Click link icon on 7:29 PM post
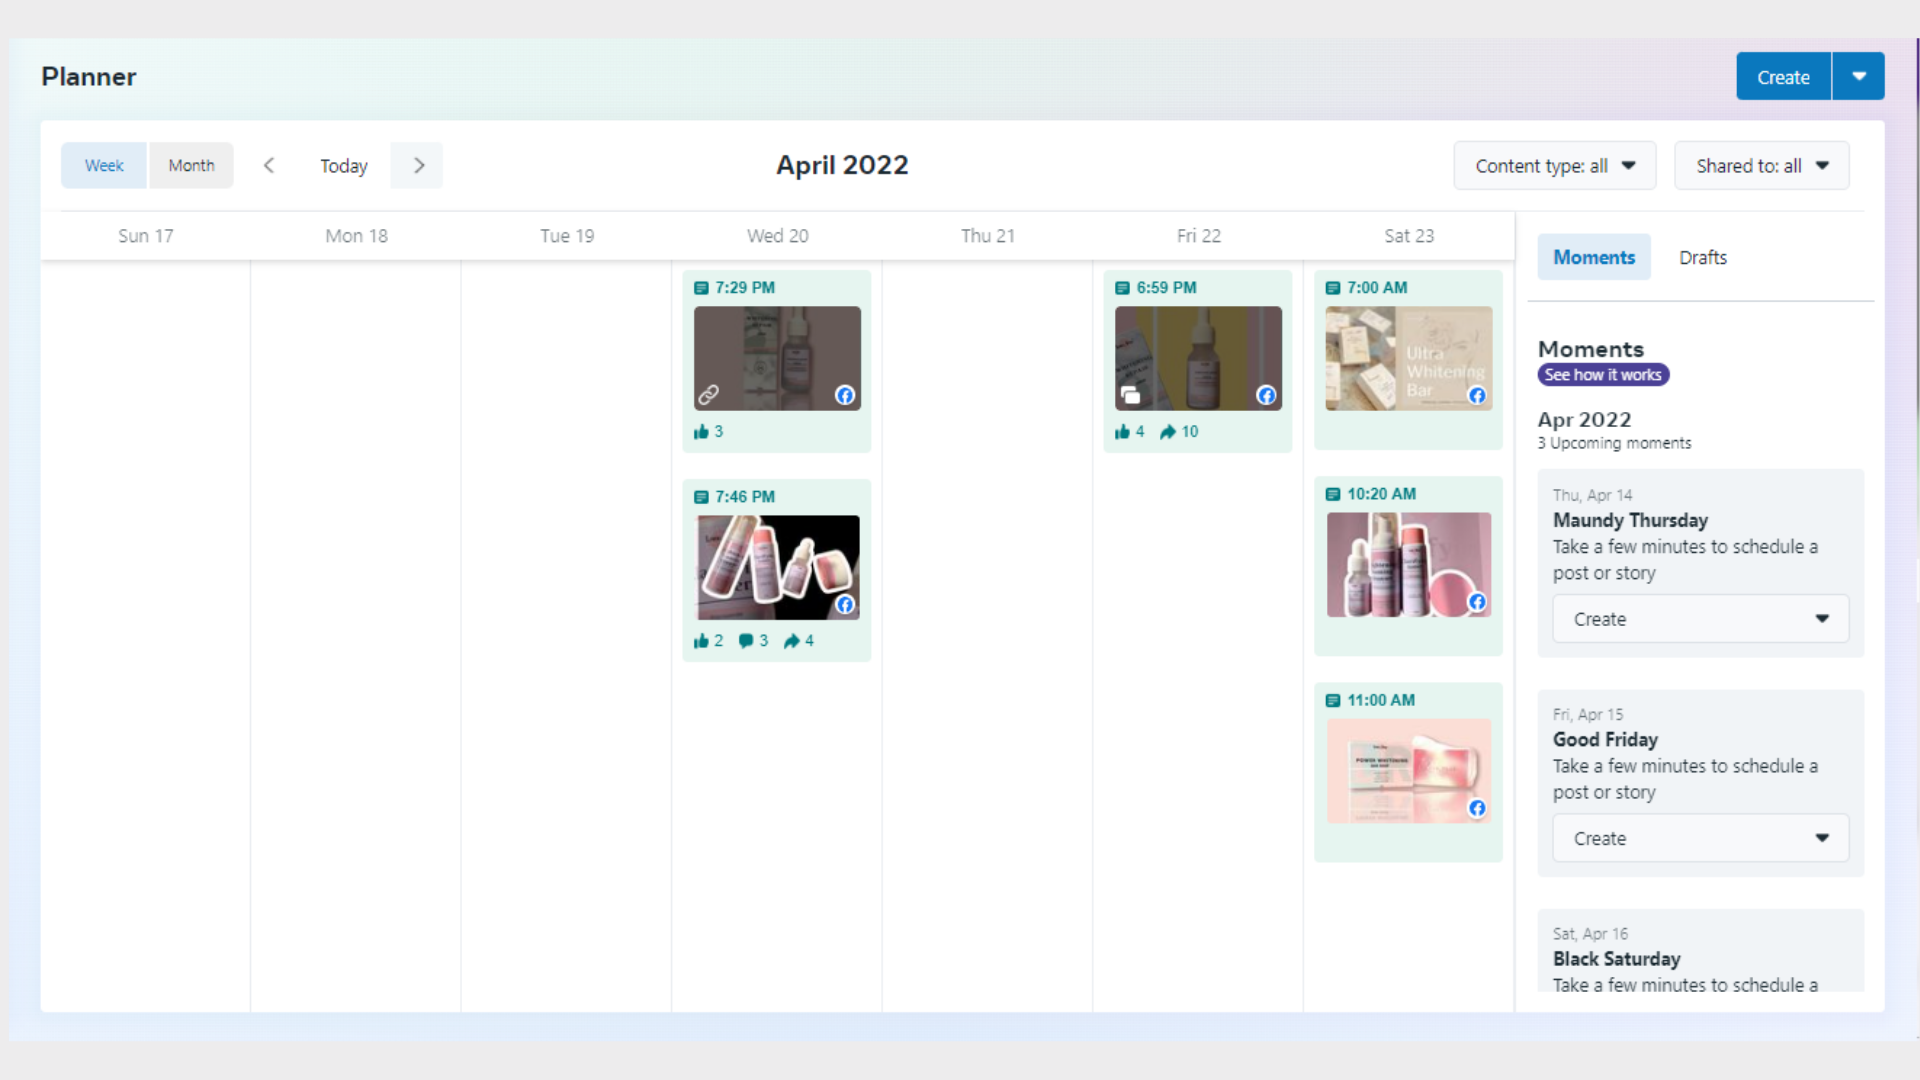Image resolution: width=1920 pixels, height=1080 pixels. tap(708, 394)
